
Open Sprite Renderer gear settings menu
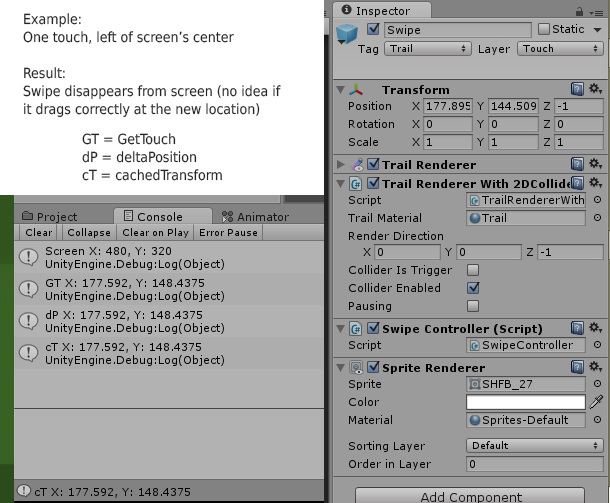pos(596,367)
